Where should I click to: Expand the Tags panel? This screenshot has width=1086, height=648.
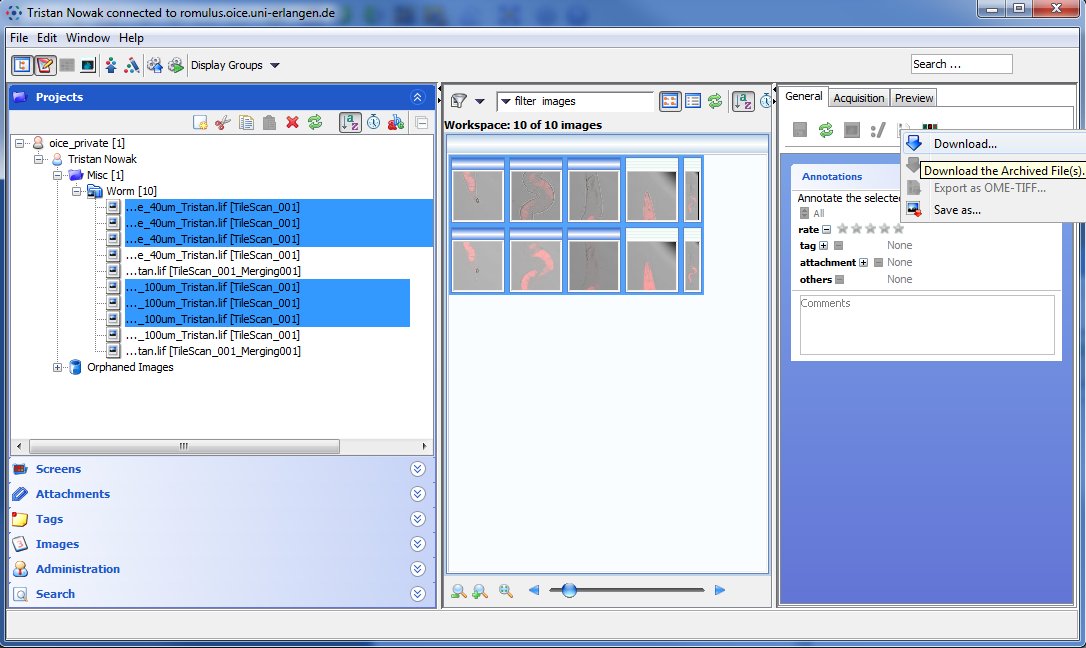(417, 519)
